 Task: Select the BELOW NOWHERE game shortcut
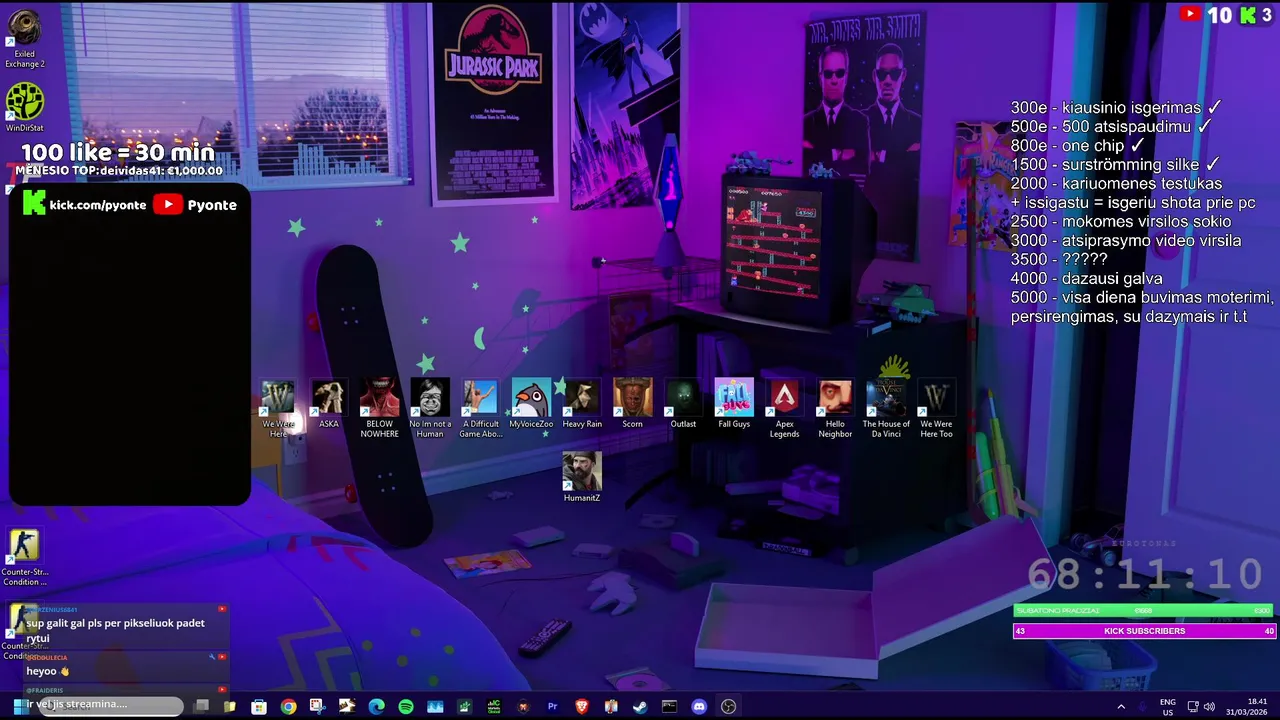tap(379, 408)
